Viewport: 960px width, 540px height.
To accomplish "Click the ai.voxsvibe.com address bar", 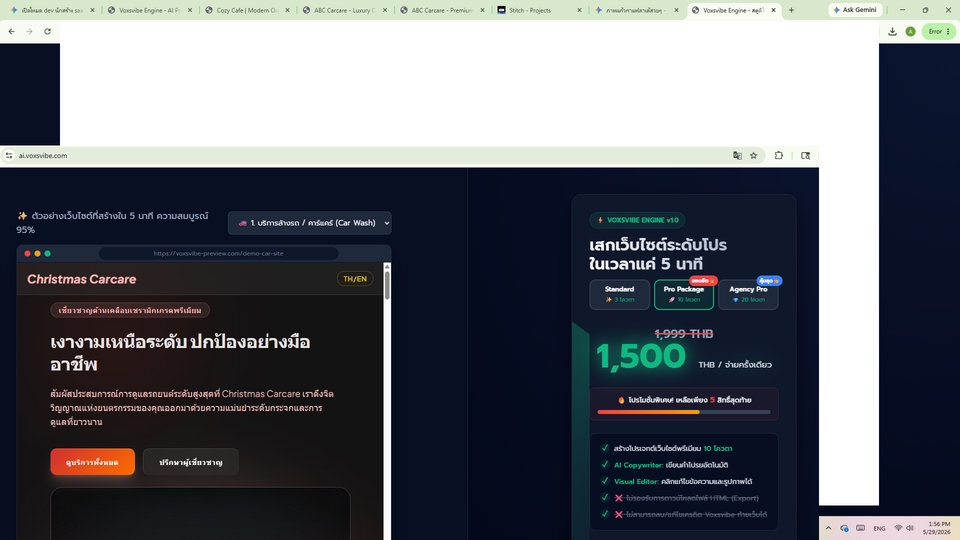I will [x=367, y=156].
